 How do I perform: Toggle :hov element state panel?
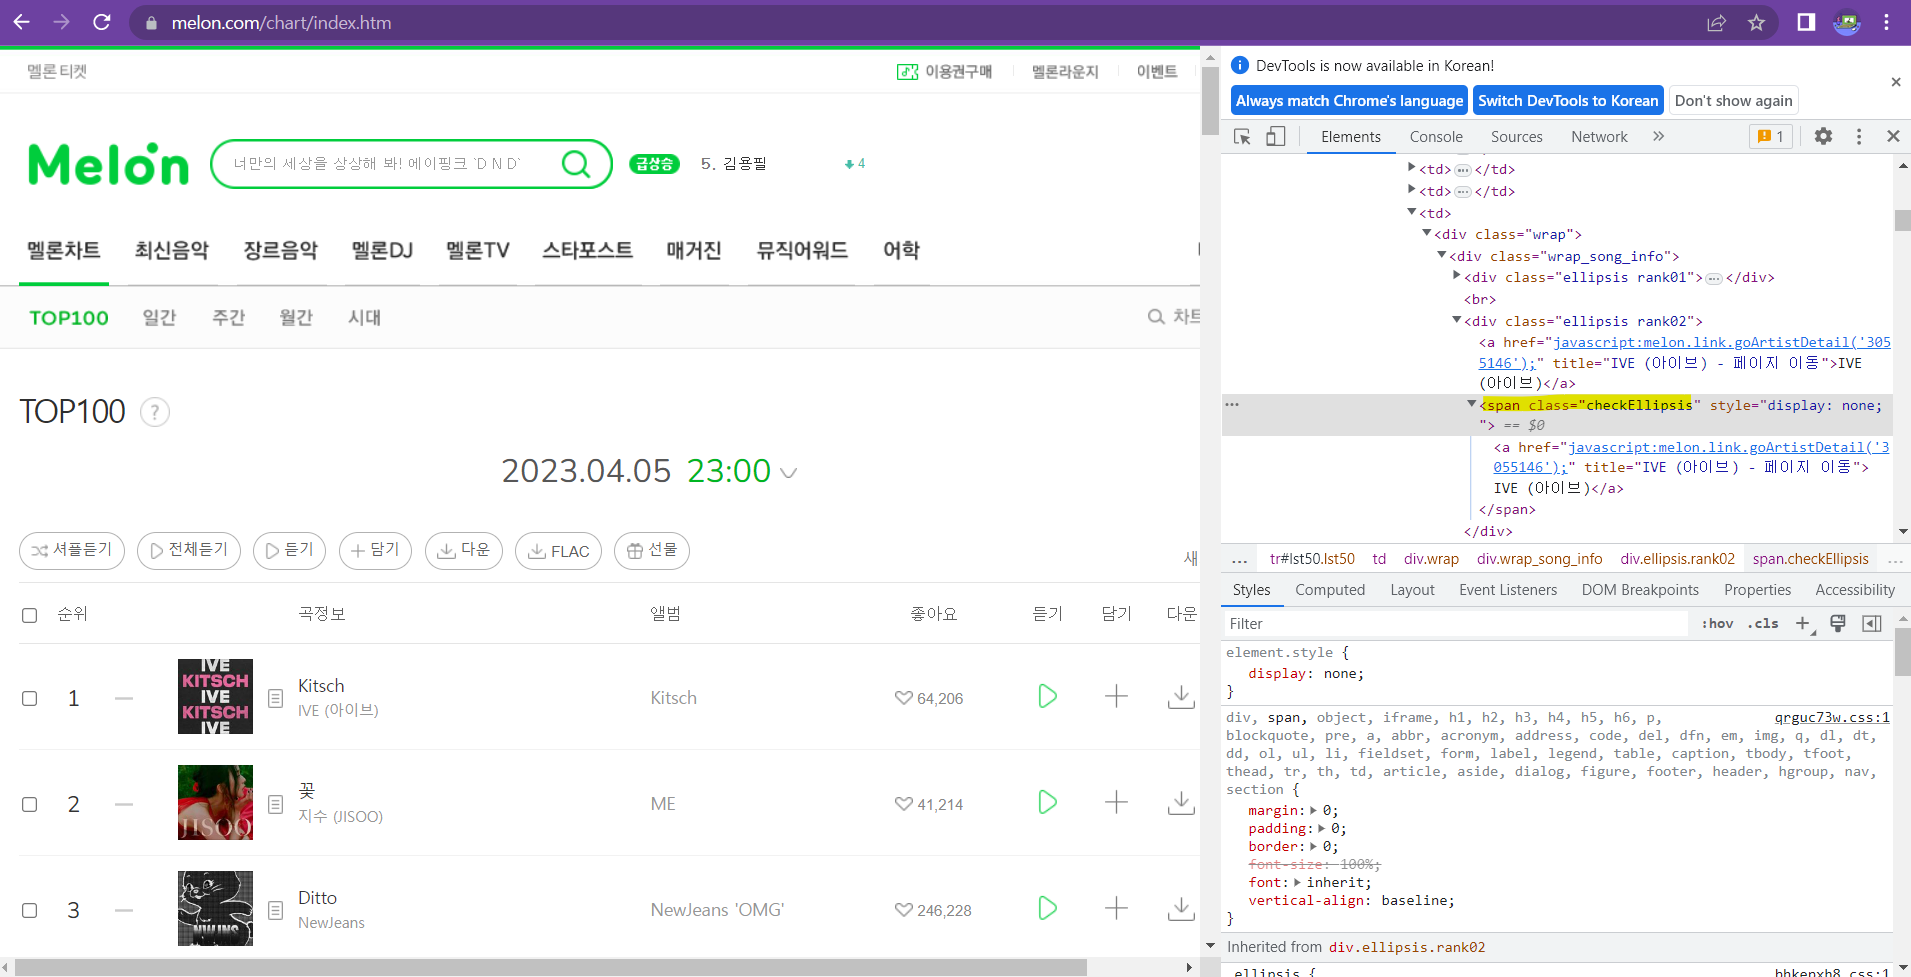pos(1717,623)
